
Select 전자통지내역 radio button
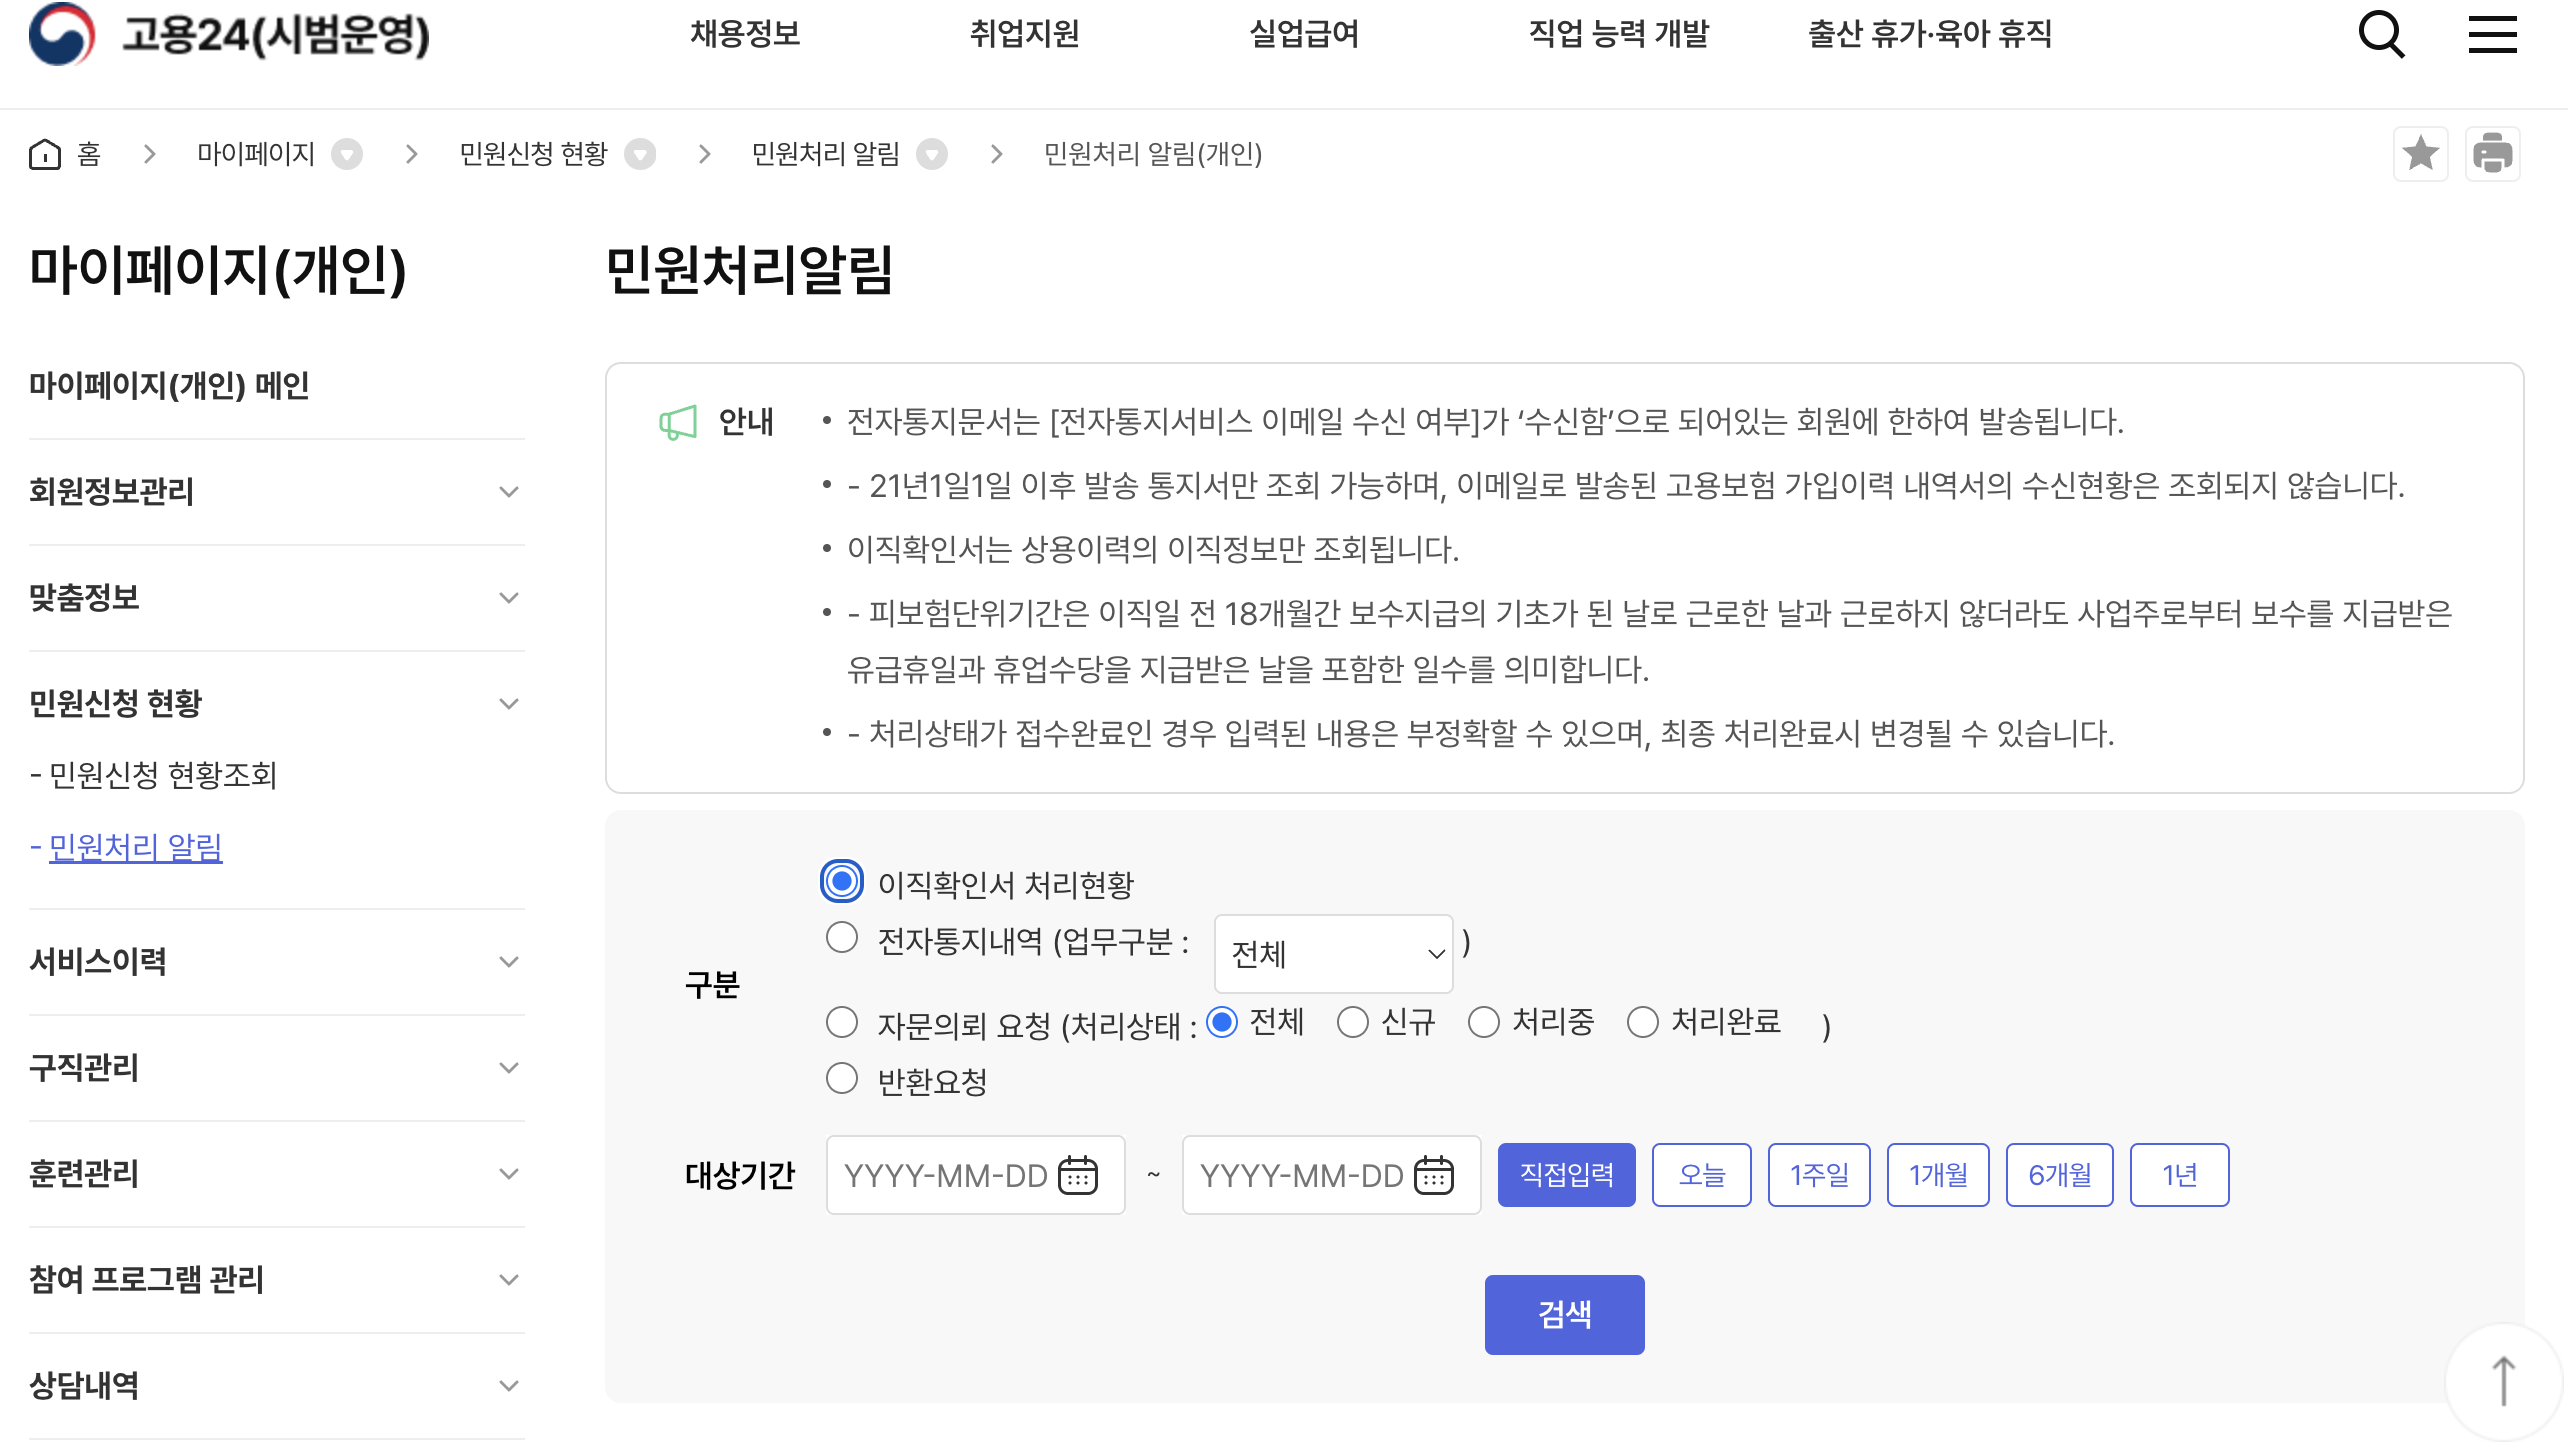(842, 938)
